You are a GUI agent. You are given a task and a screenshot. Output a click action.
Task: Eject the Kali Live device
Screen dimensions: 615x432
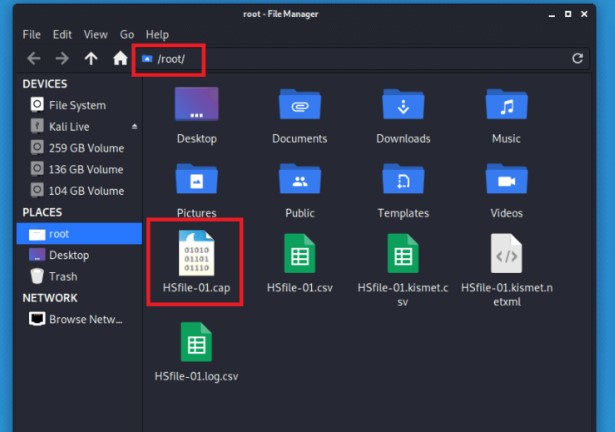[x=135, y=126]
